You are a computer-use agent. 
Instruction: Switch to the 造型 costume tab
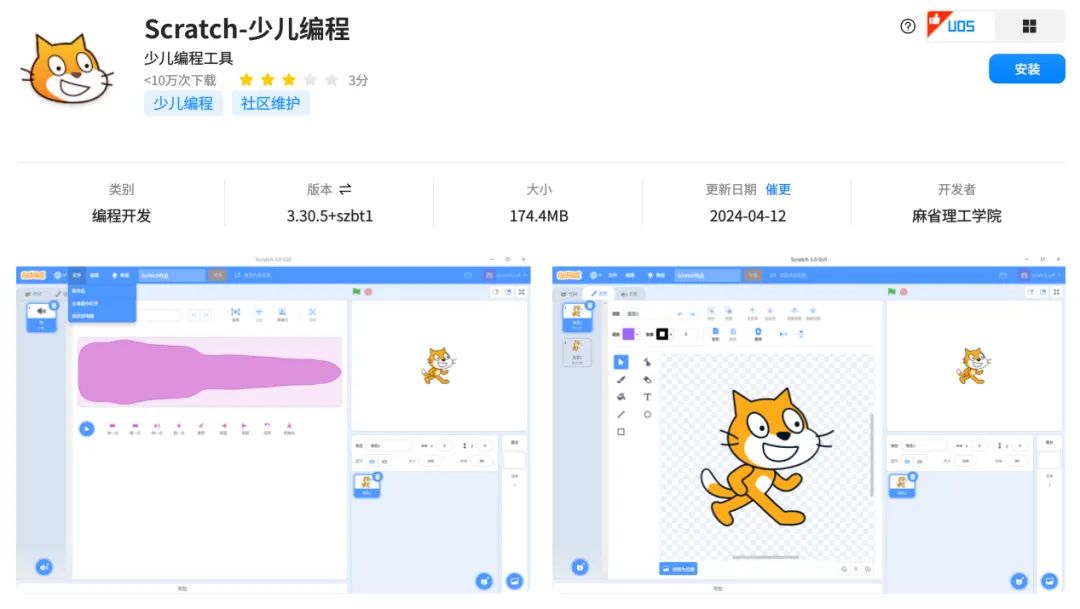pos(596,293)
